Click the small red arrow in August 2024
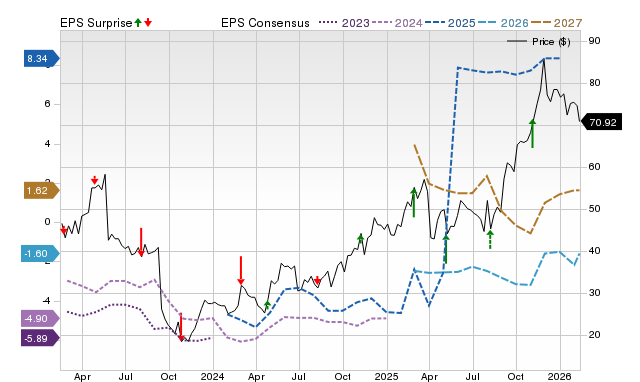 pyautogui.click(x=317, y=280)
